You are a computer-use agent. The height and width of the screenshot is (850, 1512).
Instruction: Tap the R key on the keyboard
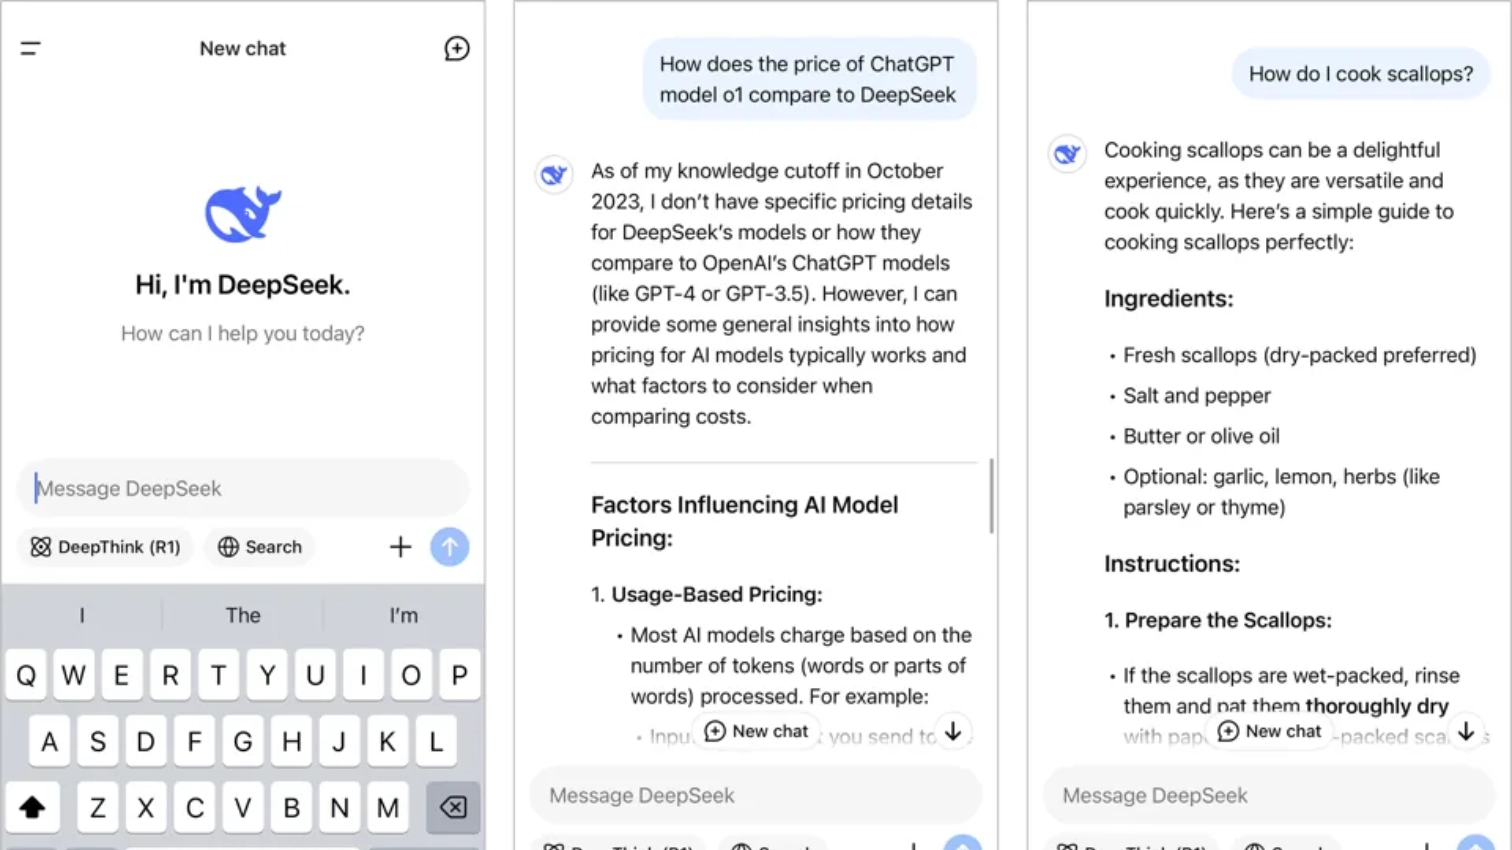click(170, 675)
